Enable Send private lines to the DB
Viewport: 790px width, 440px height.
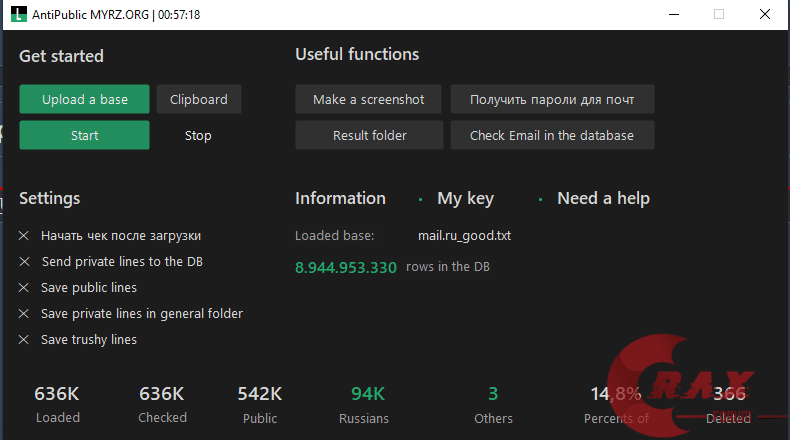(x=24, y=262)
